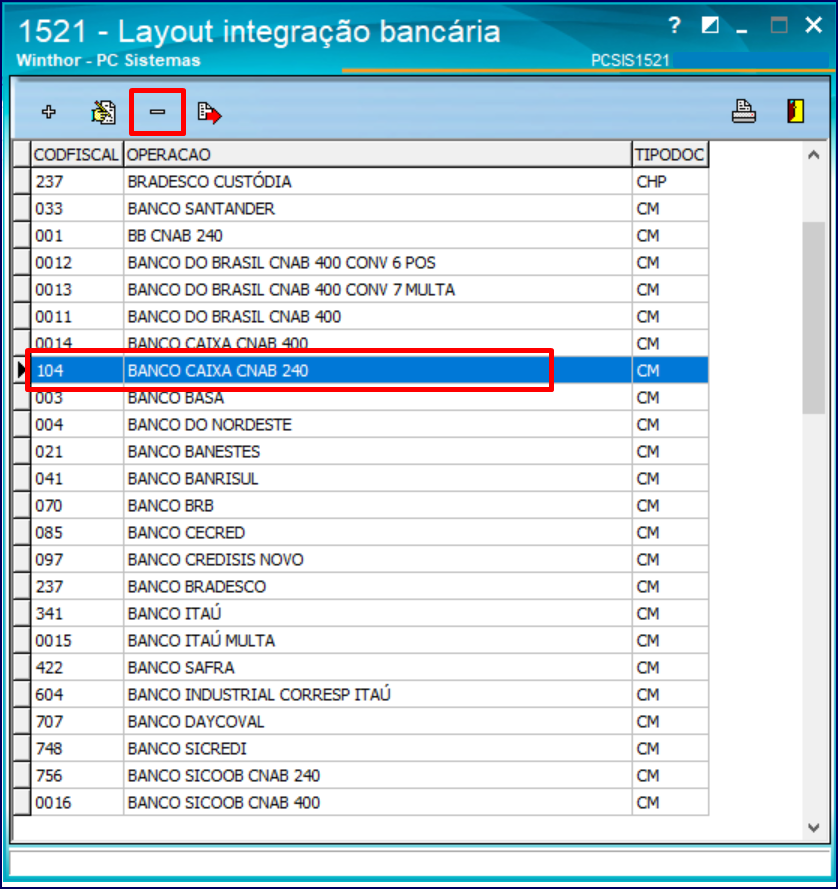This screenshot has width=838, height=889.
Task: Click the vertical scrollbar thumb
Action: pos(814,318)
